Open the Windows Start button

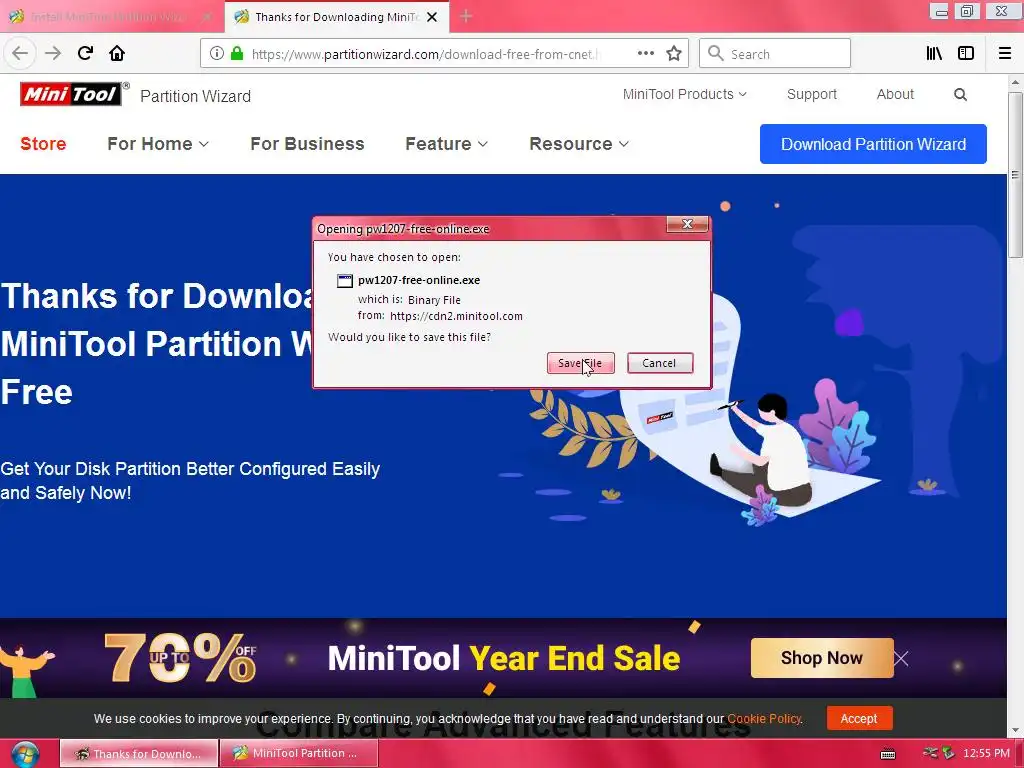[x=25, y=754]
